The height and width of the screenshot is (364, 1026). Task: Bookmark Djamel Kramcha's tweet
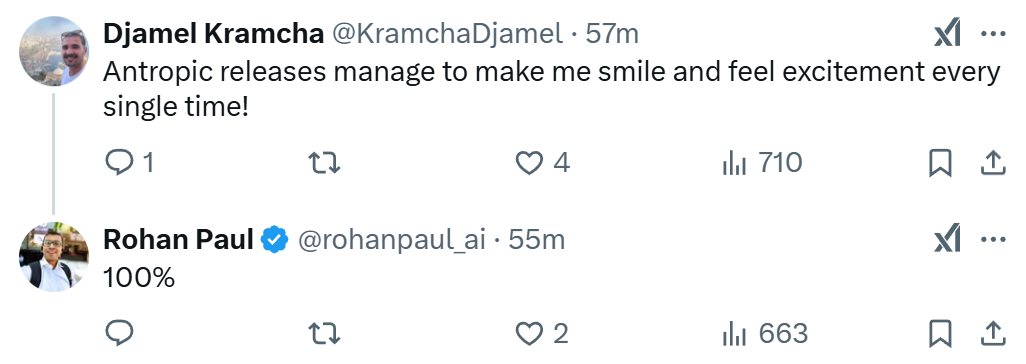940,163
